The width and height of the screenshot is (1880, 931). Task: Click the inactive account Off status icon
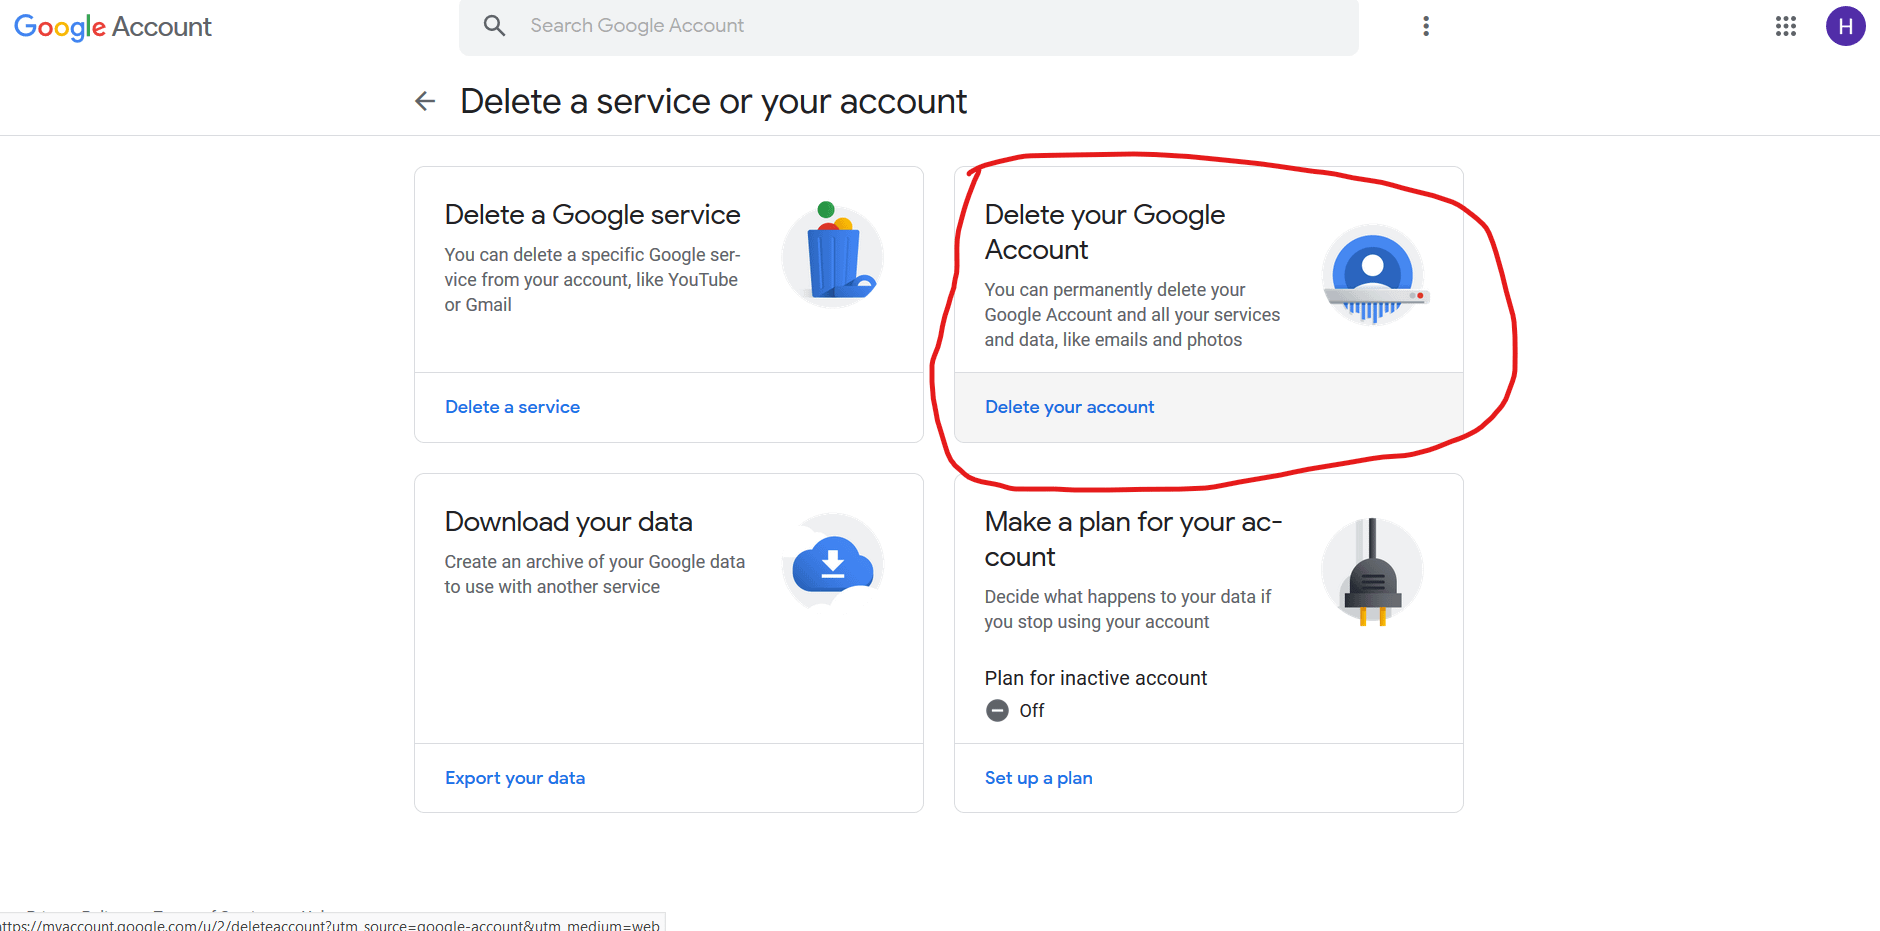pyautogui.click(x=997, y=710)
